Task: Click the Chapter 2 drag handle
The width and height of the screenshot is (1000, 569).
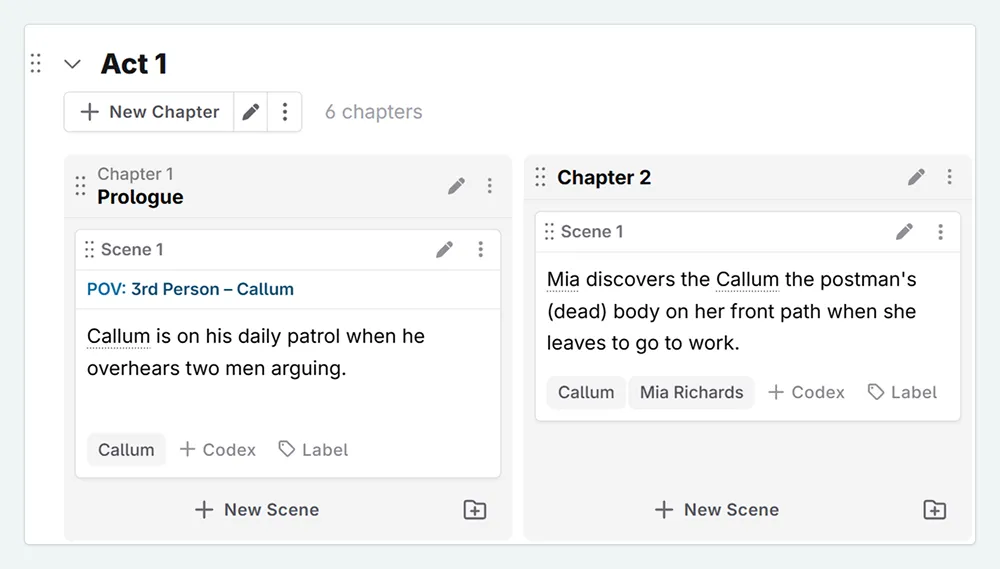Action: click(540, 177)
